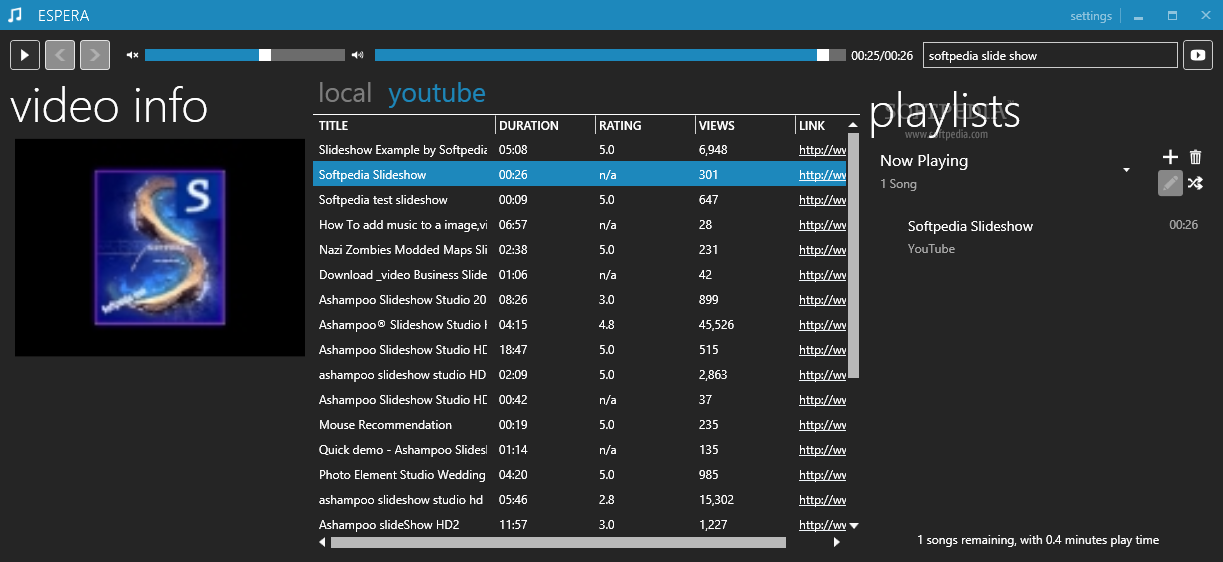Viewport: 1223px width, 562px height.
Task: Open link in Photo Element Studio Wedding row
Action: (x=822, y=475)
